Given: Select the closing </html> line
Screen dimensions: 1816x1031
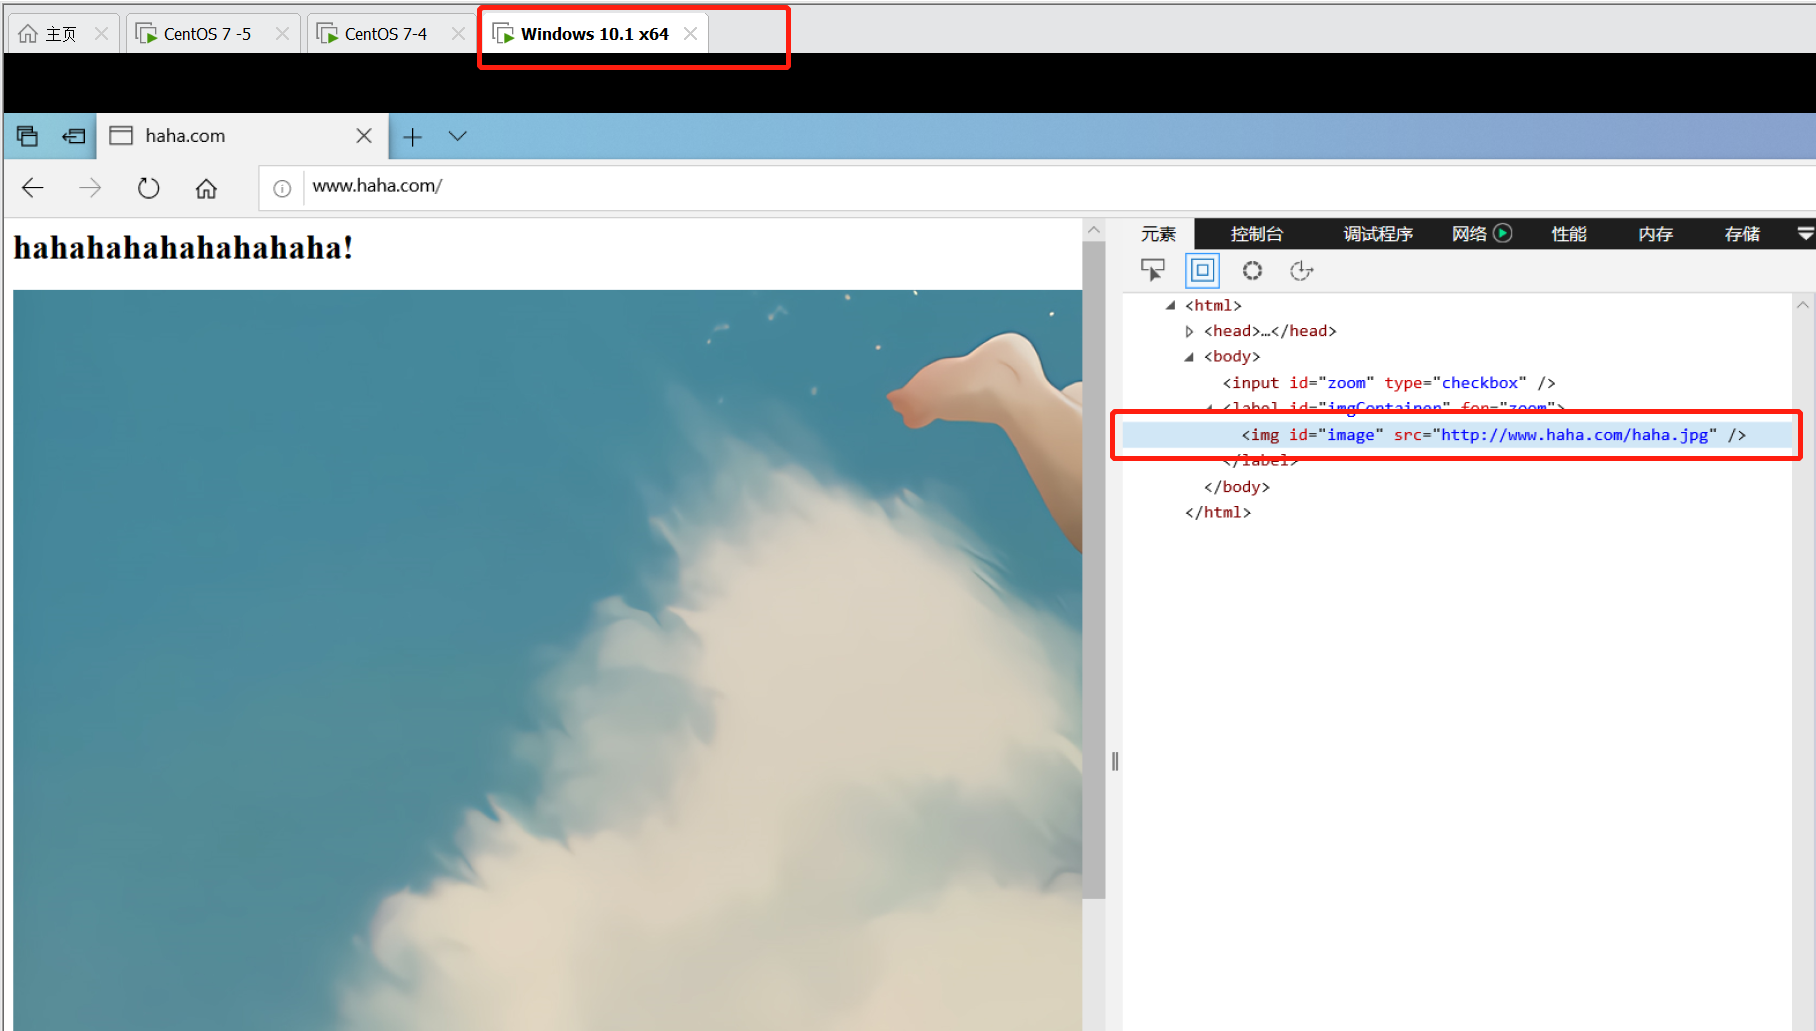Looking at the screenshot, I should [x=1218, y=512].
